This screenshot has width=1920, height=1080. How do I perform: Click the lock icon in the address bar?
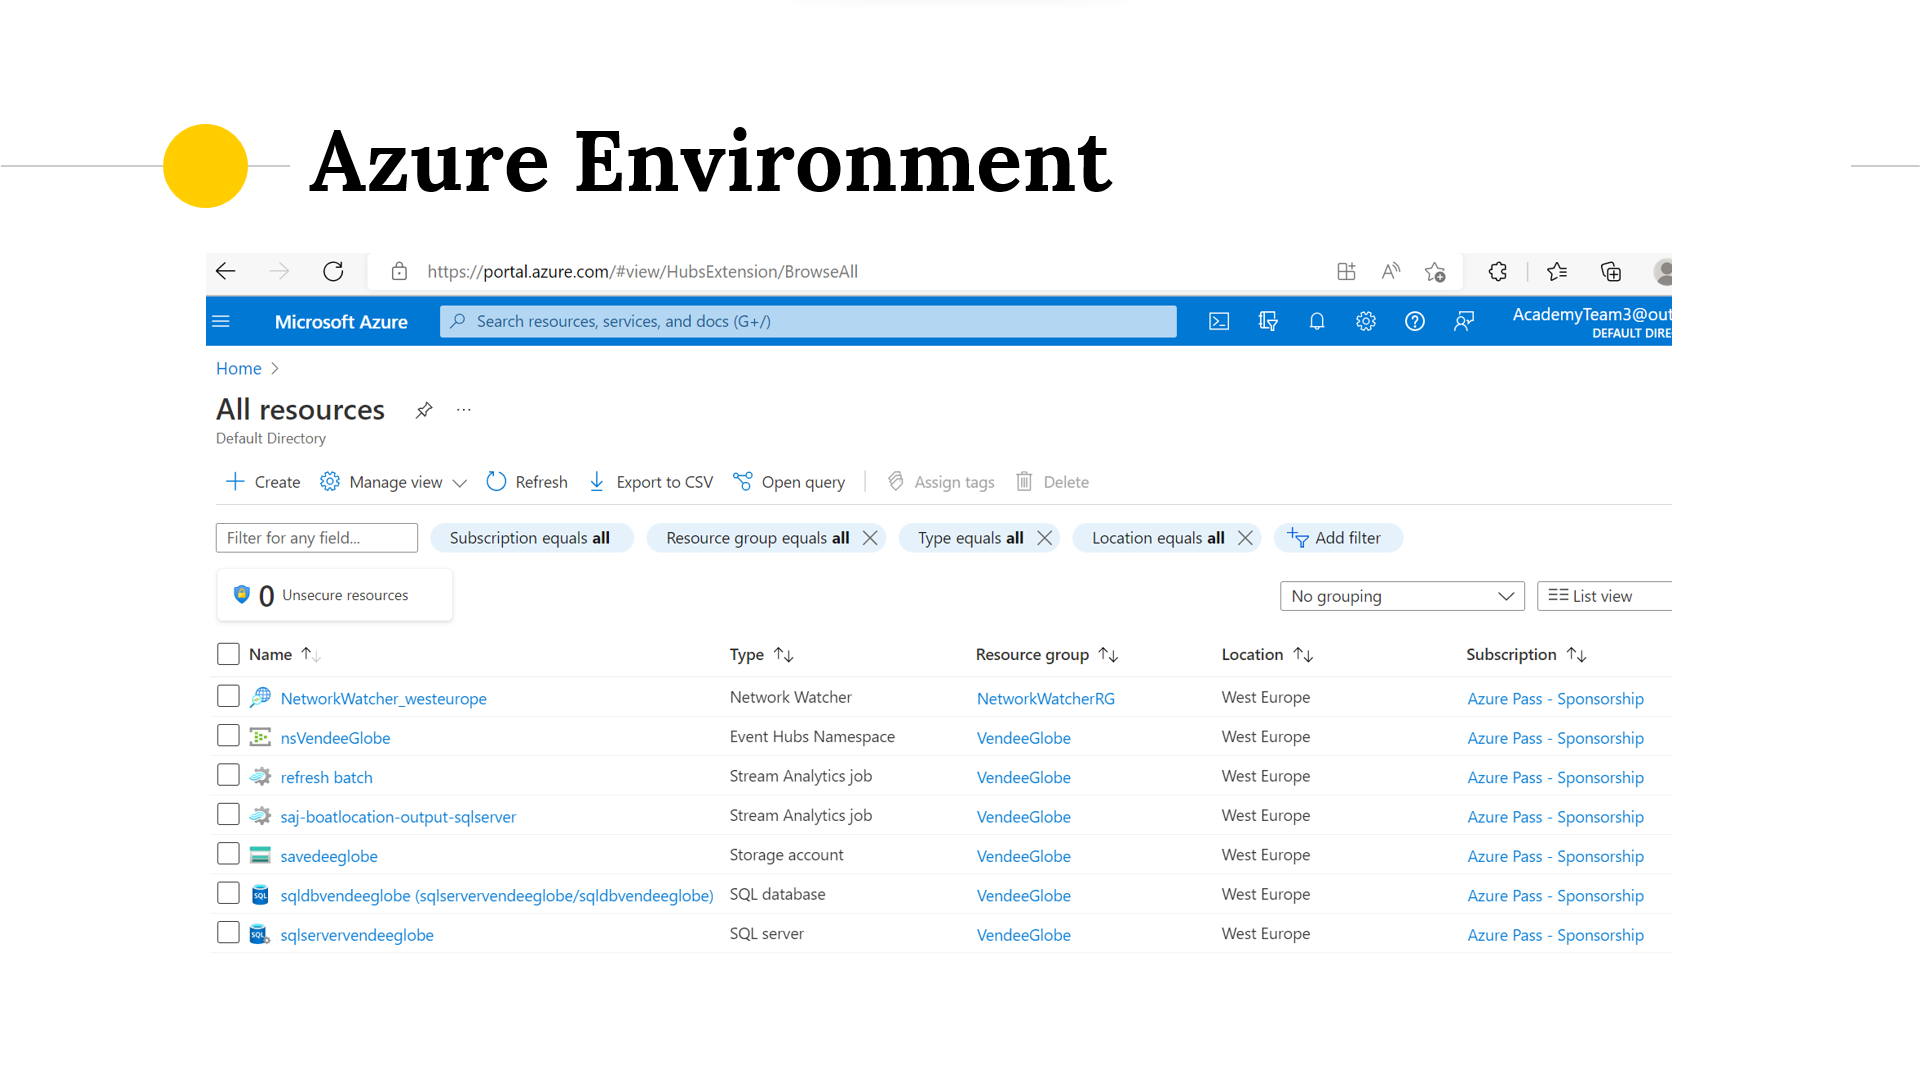pos(399,271)
